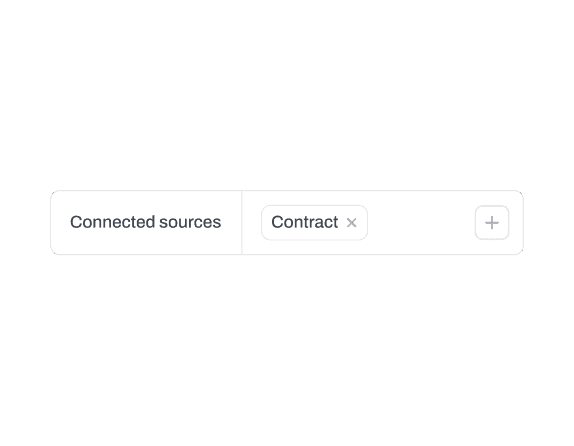Open the add source picker
This screenshot has height=446, width=574.
click(492, 223)
